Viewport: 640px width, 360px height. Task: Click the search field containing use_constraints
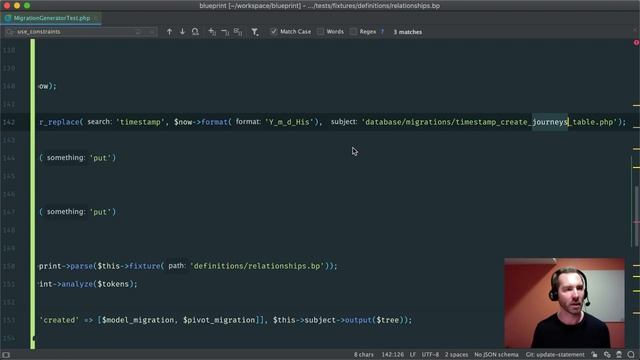coord(80,32)
